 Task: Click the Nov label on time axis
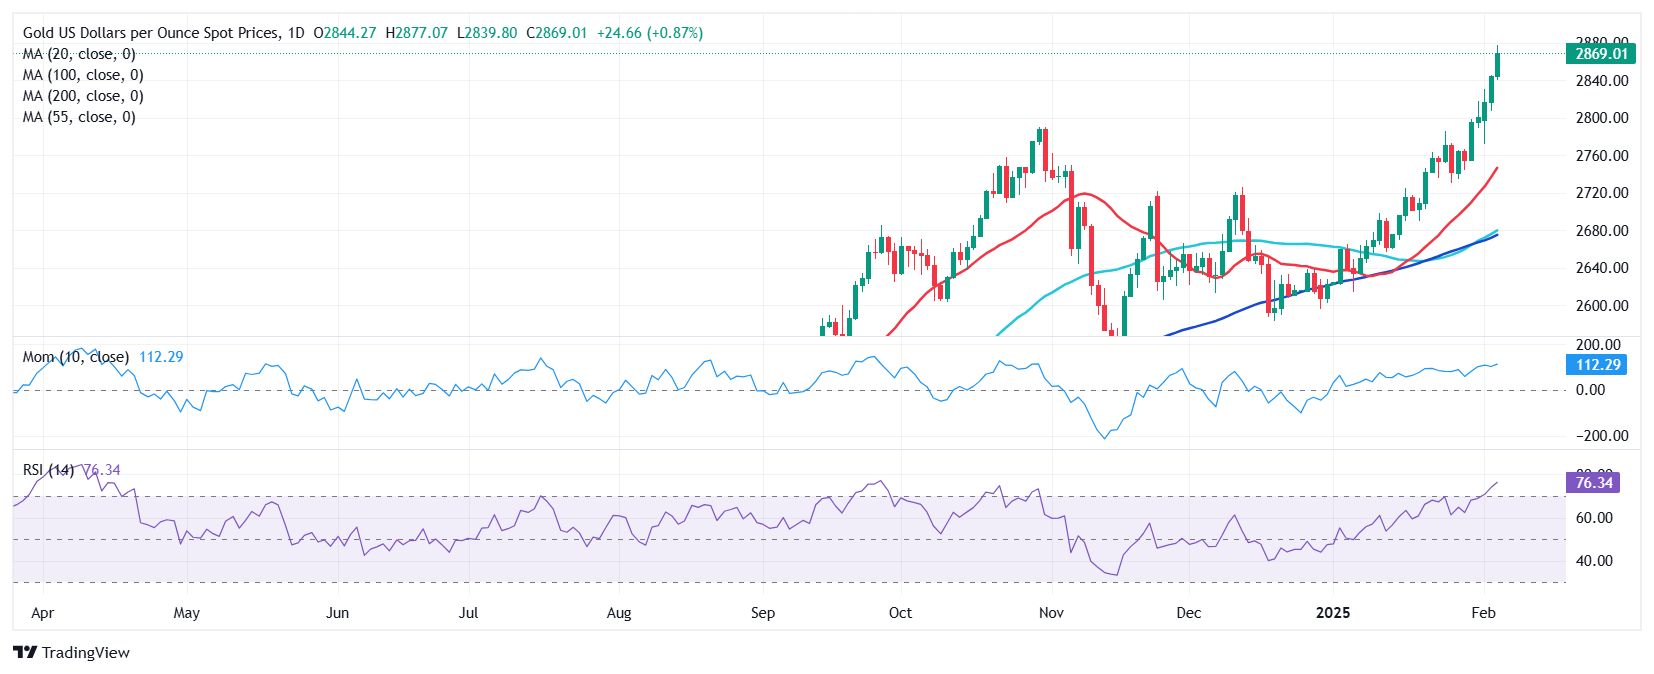coord(1051,613)
